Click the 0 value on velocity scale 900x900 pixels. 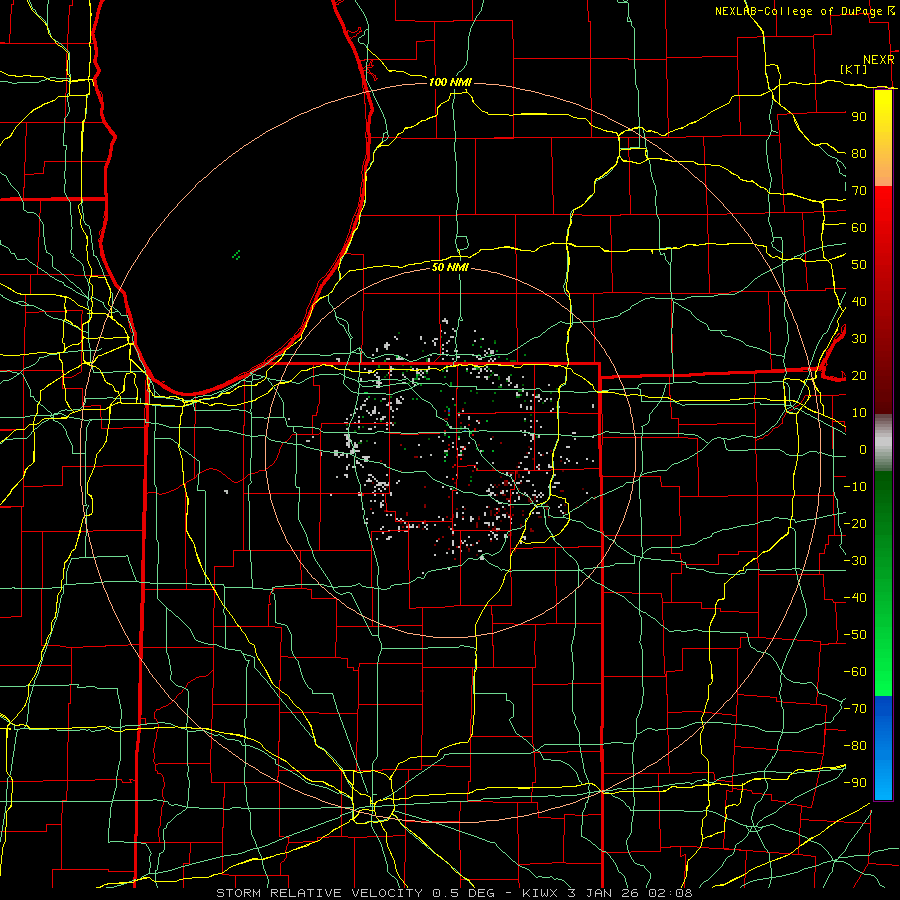point(863,449)
